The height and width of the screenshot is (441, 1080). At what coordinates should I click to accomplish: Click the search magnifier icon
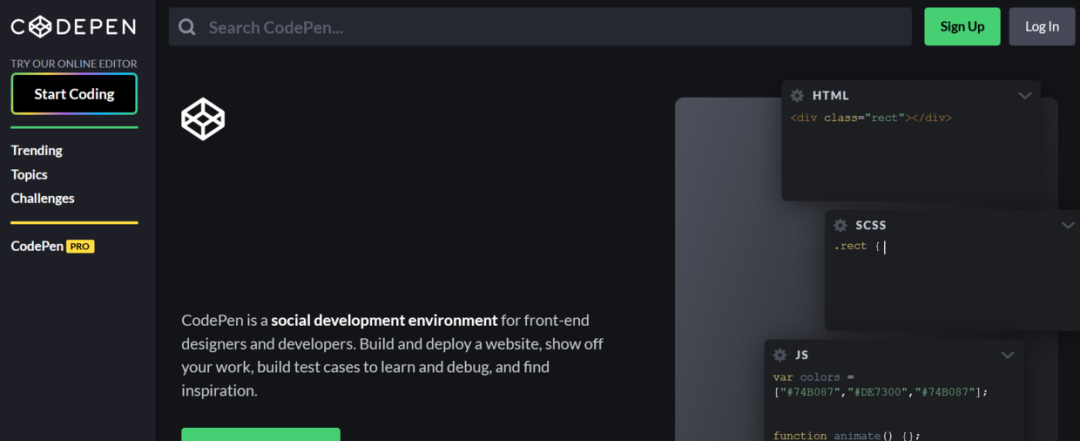[187, 27]
